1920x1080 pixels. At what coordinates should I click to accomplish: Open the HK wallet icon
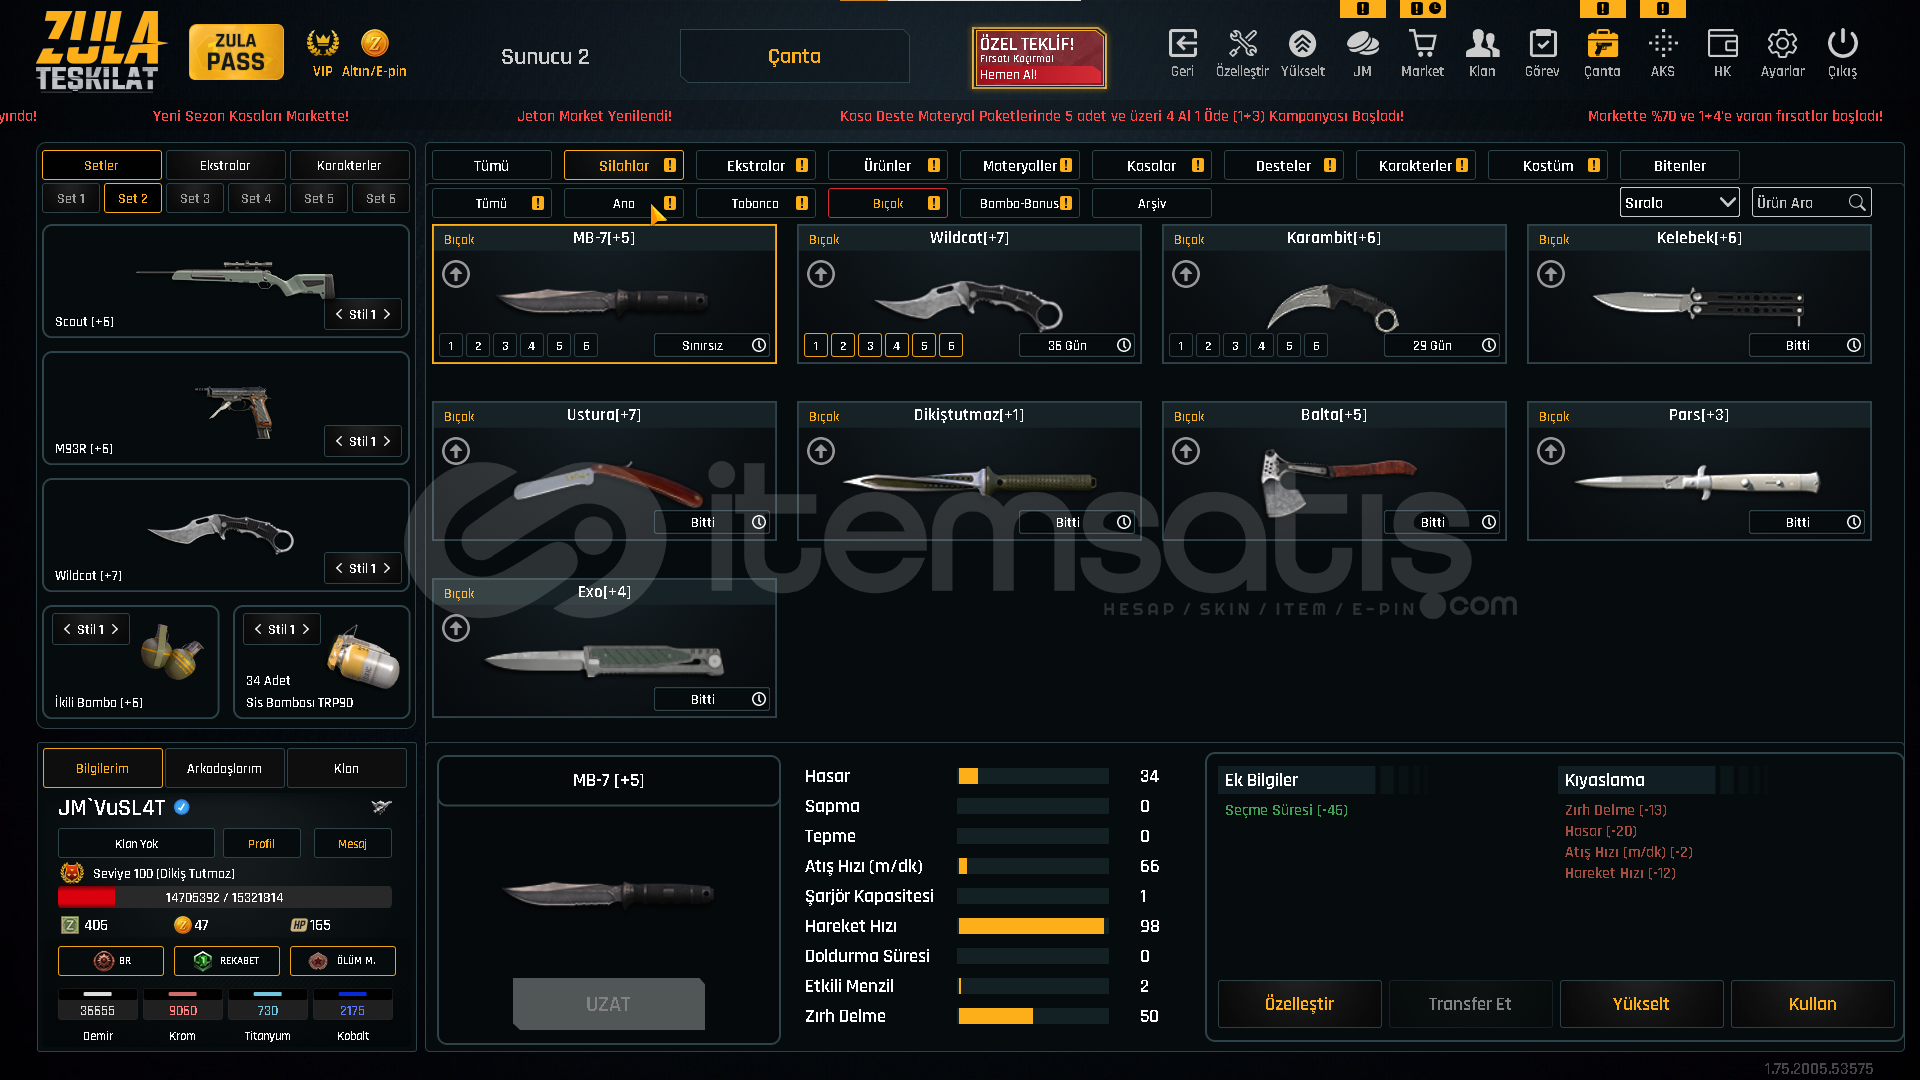(x=1722, y=44)
